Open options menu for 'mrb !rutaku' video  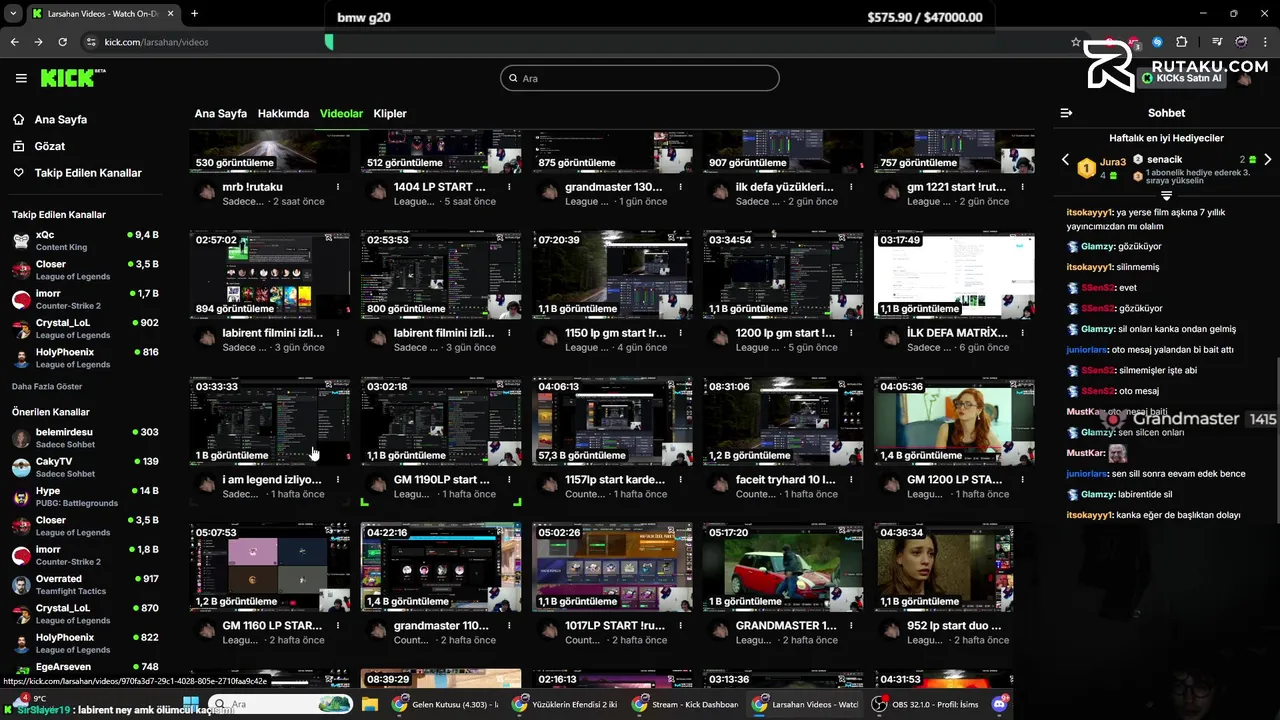pyautogui.click(x=338, y=187)
